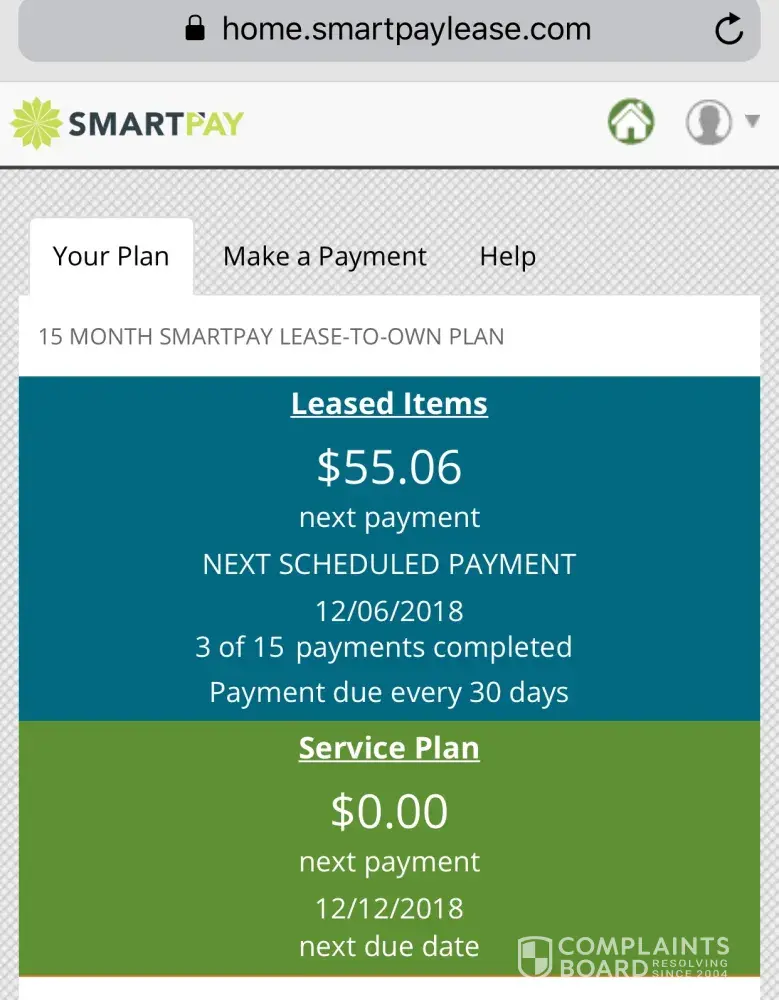Tap the 12/06/2018 scheduled payment date
The image size is (779, 1000).
(x=389, y=610)
